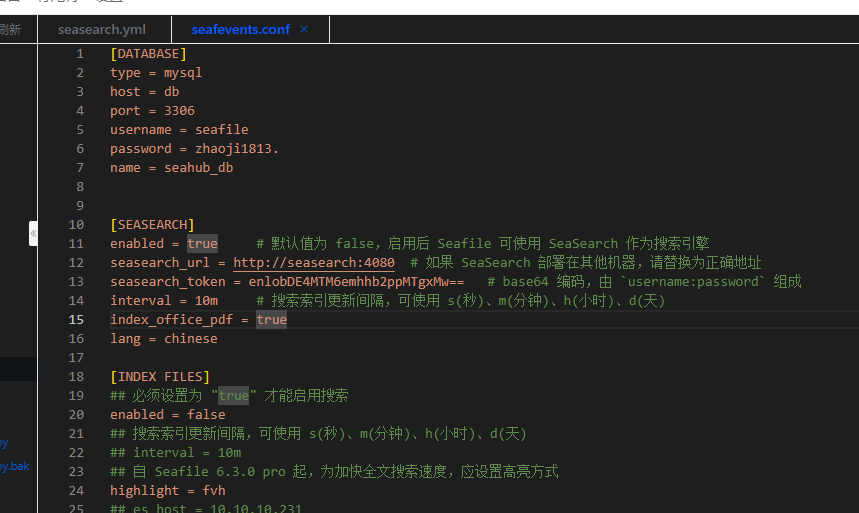This screenshot has height=513, width=859.
Task: Click the base64 comment on line 13
Action: coord(644,282)
